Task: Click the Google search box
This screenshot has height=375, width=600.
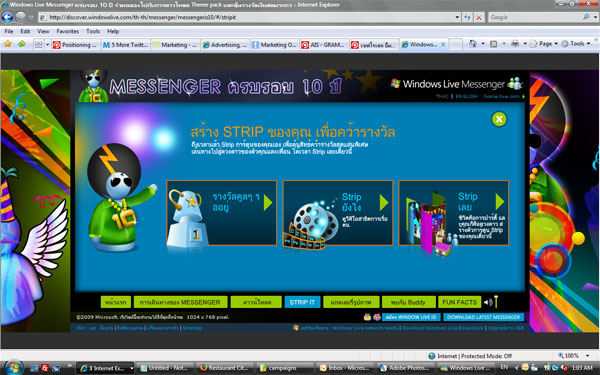Action: point(535,17)
